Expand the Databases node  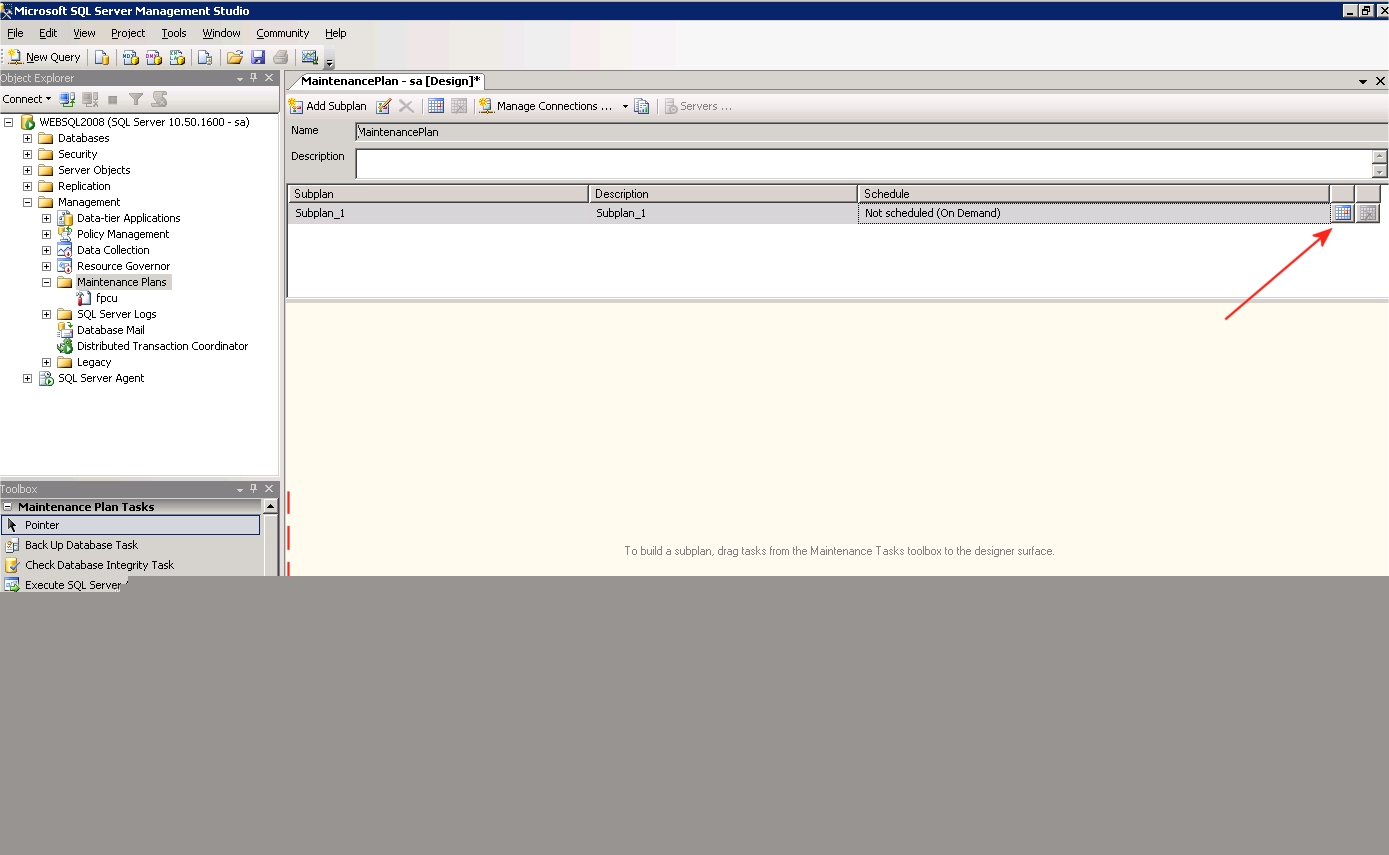pos(27,138)
